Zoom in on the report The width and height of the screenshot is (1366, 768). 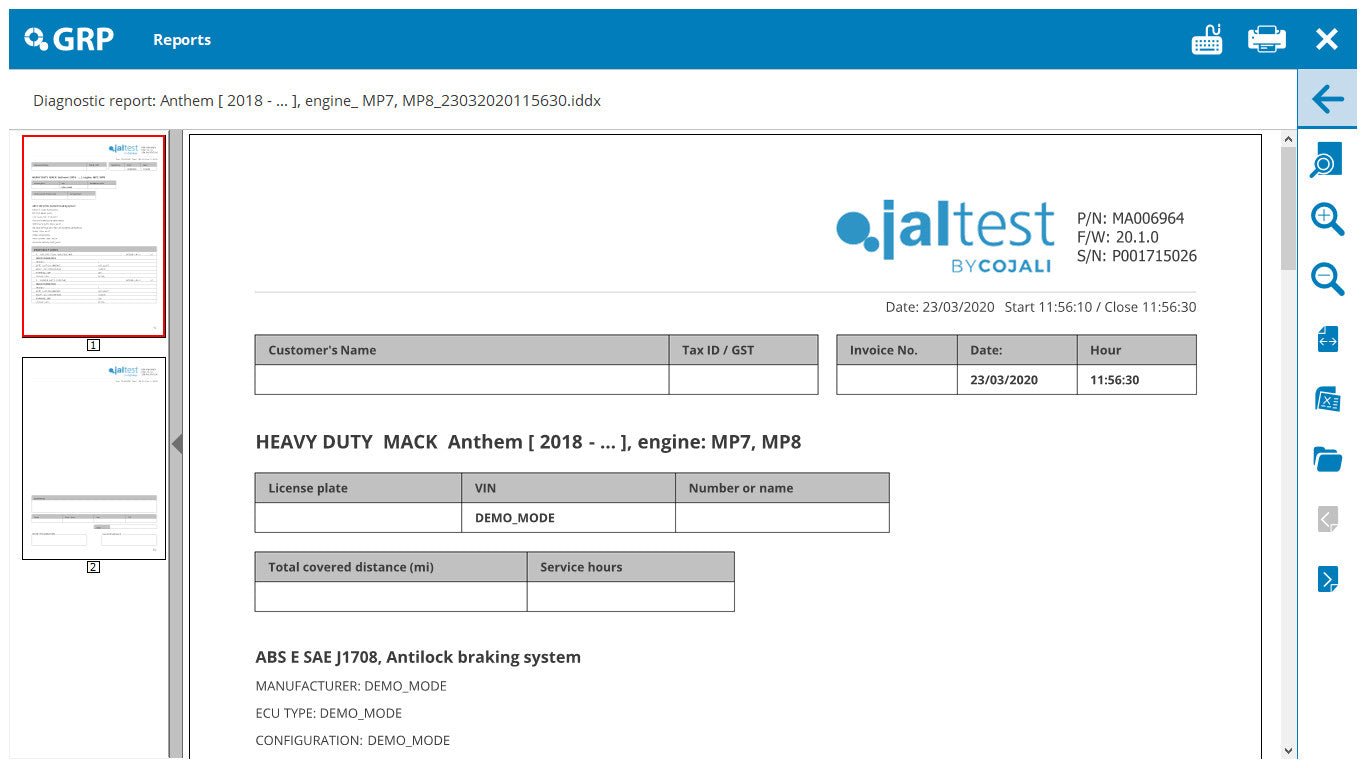1328,220
